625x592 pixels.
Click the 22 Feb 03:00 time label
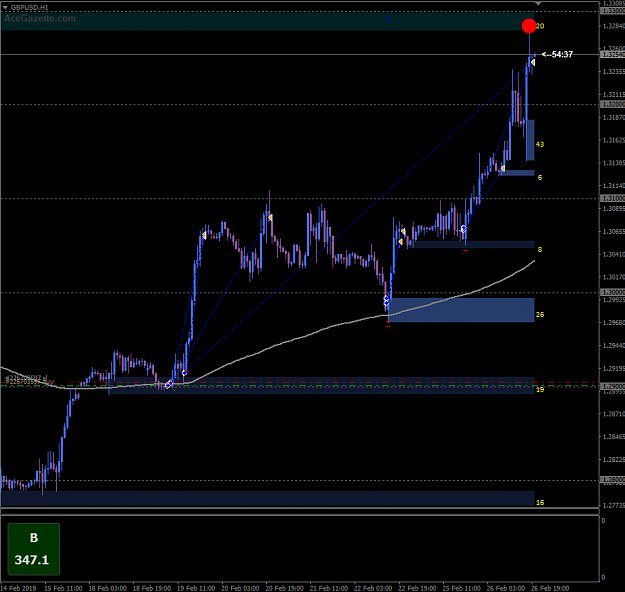[373, 588]
